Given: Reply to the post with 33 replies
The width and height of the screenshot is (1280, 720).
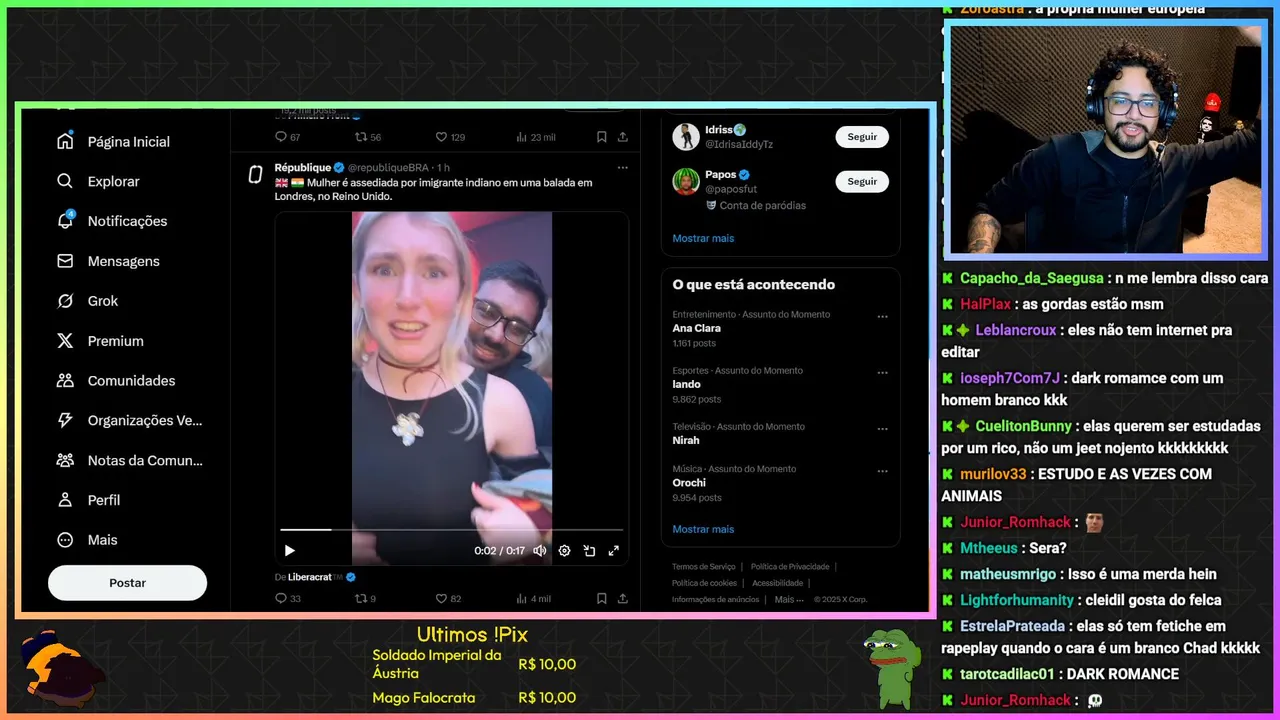Looking at the screenshot, I should pos(281,599).
